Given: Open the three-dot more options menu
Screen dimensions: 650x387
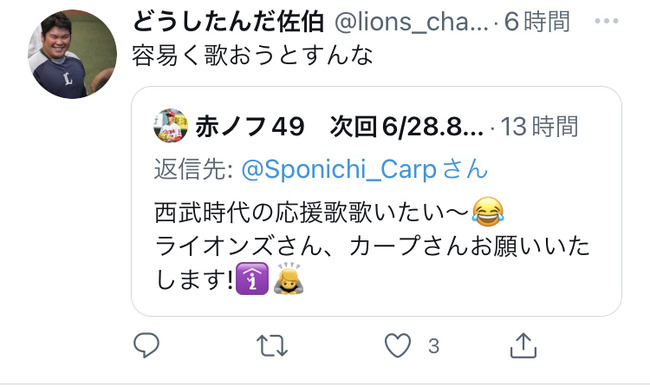Looking at the screenshot, I should [x=606, y=21].
